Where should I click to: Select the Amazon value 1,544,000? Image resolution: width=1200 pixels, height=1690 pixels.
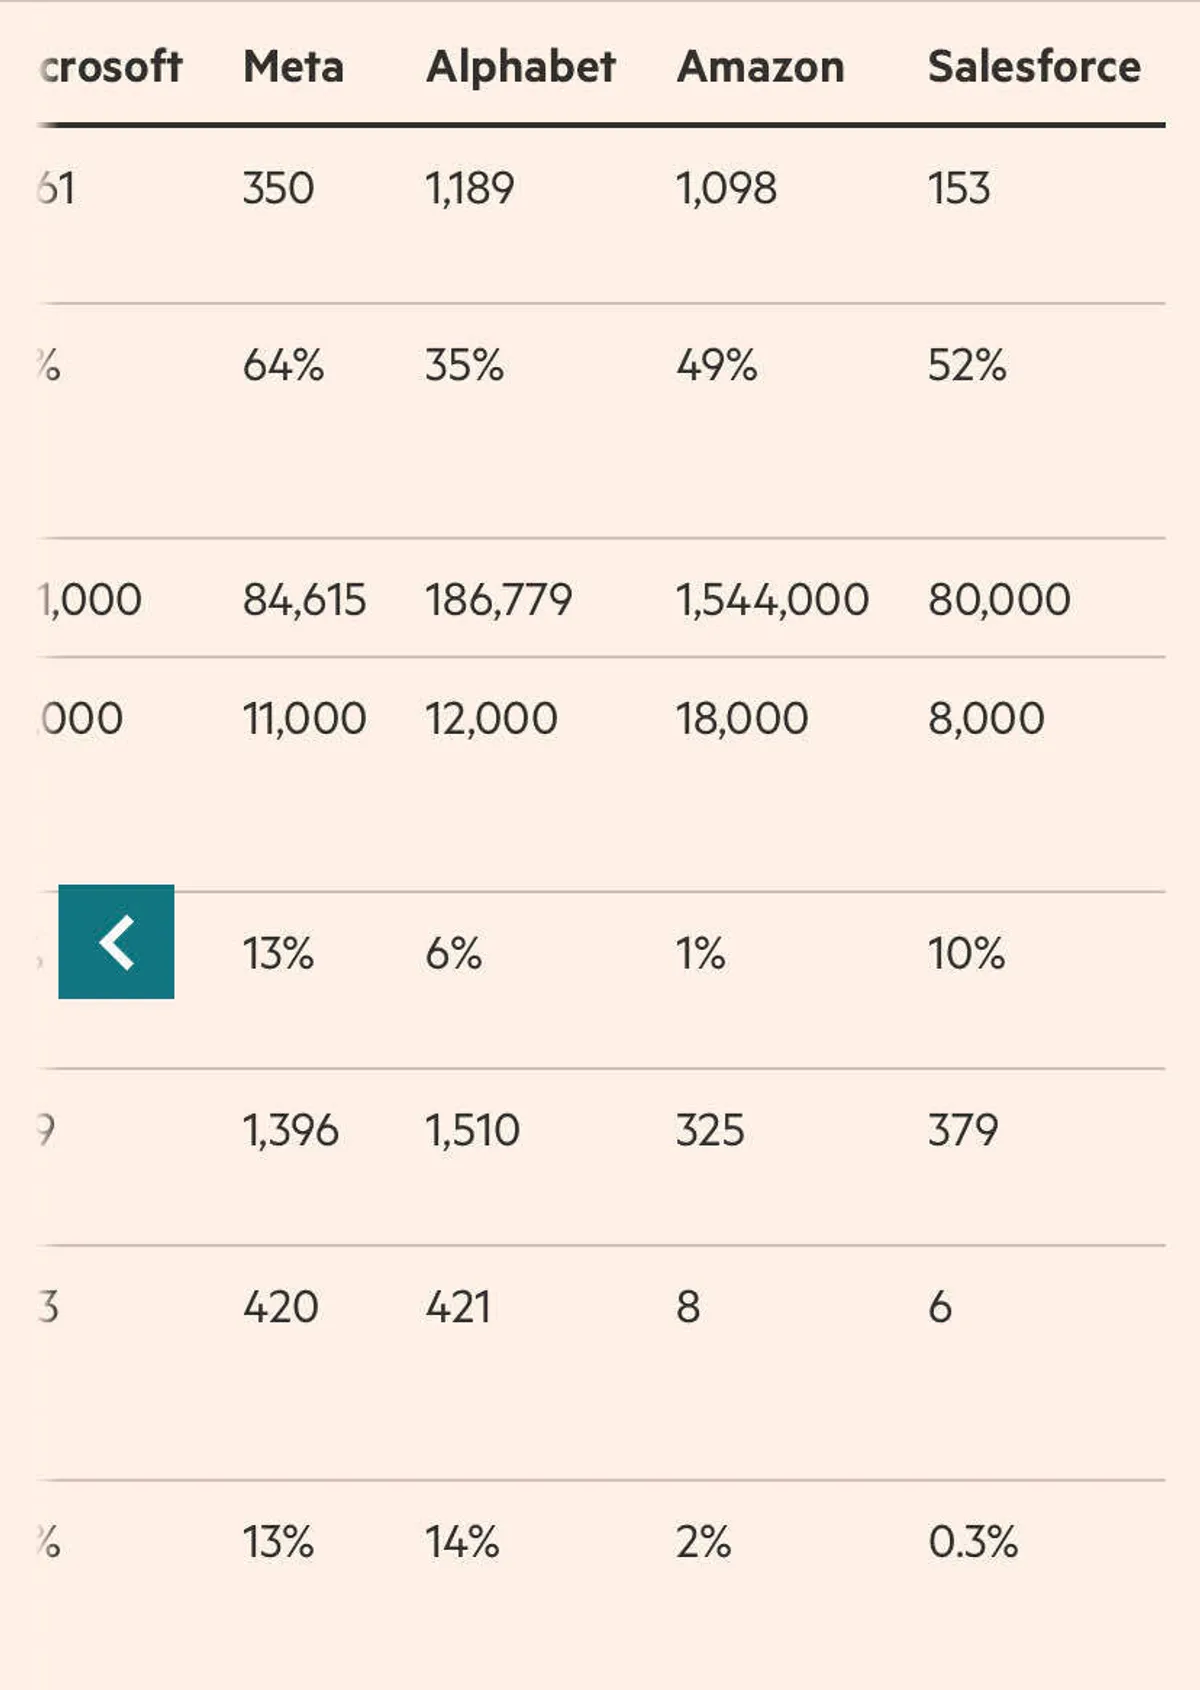click(772, 600)
